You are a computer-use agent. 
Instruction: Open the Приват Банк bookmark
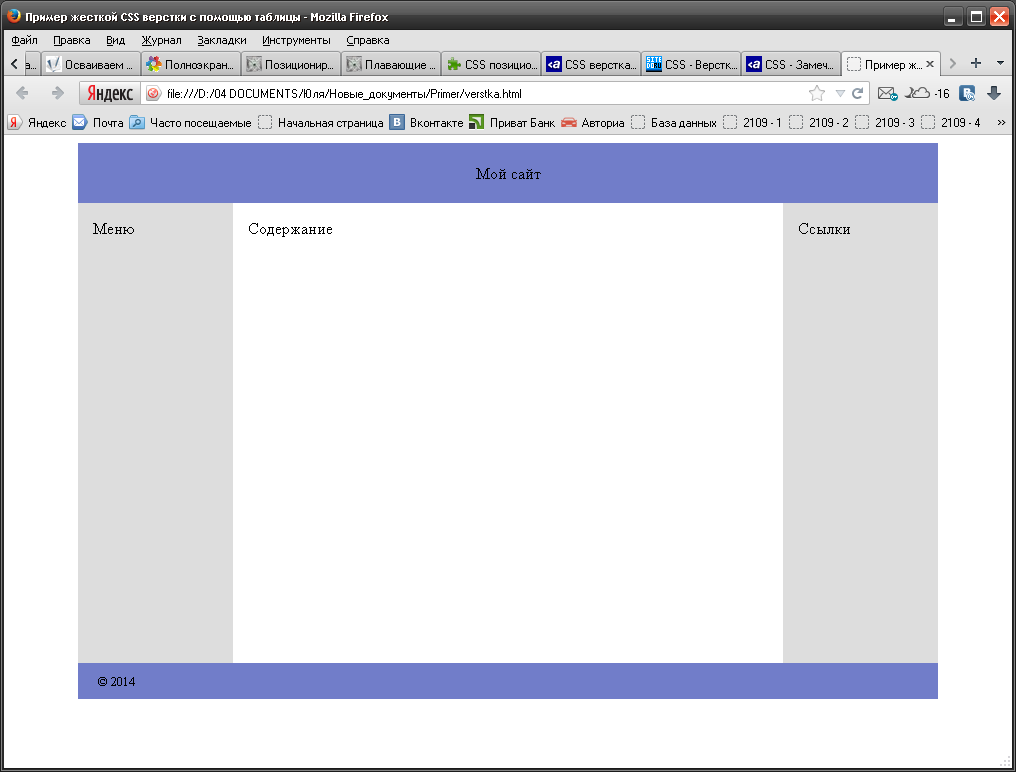tap(512, 123)
